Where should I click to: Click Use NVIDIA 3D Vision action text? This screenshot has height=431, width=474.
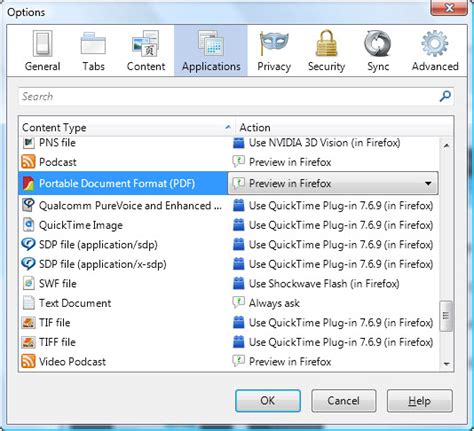pos(325,143)
